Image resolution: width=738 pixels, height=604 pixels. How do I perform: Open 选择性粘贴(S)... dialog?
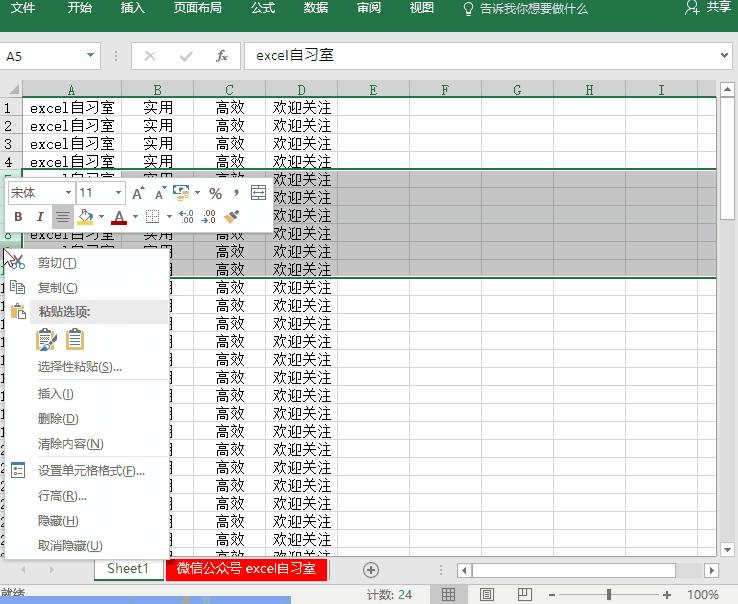(x=87, y=366)
